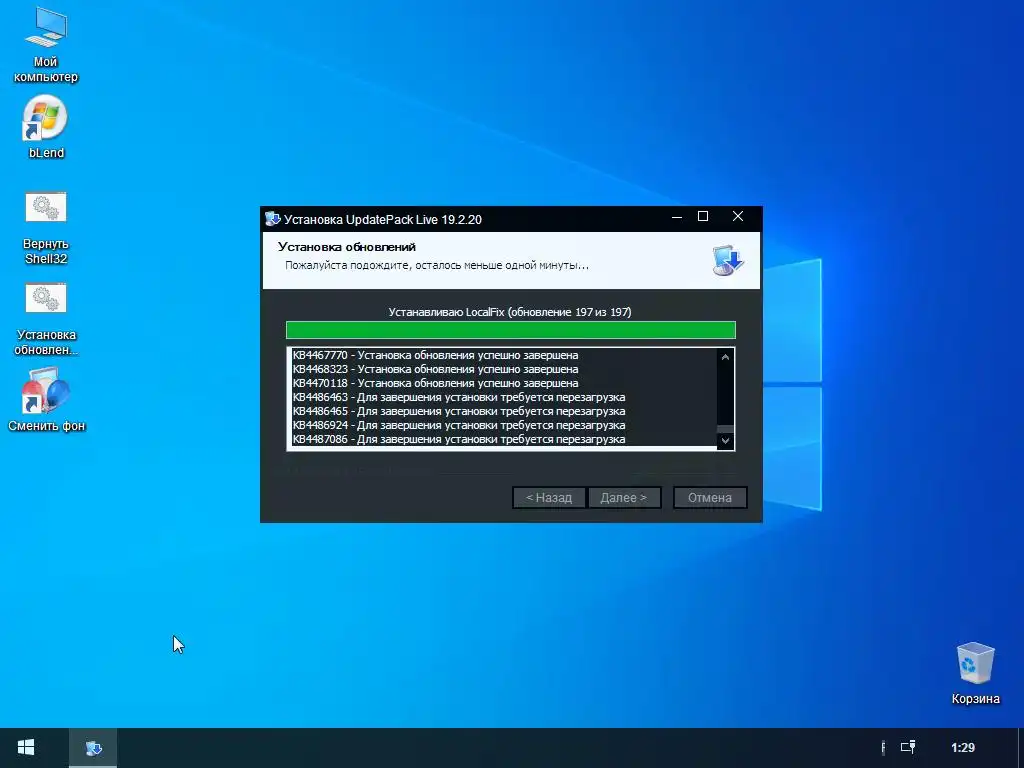
Task: Click the show desktop strip on taskbar
Action: point(1021,748)
